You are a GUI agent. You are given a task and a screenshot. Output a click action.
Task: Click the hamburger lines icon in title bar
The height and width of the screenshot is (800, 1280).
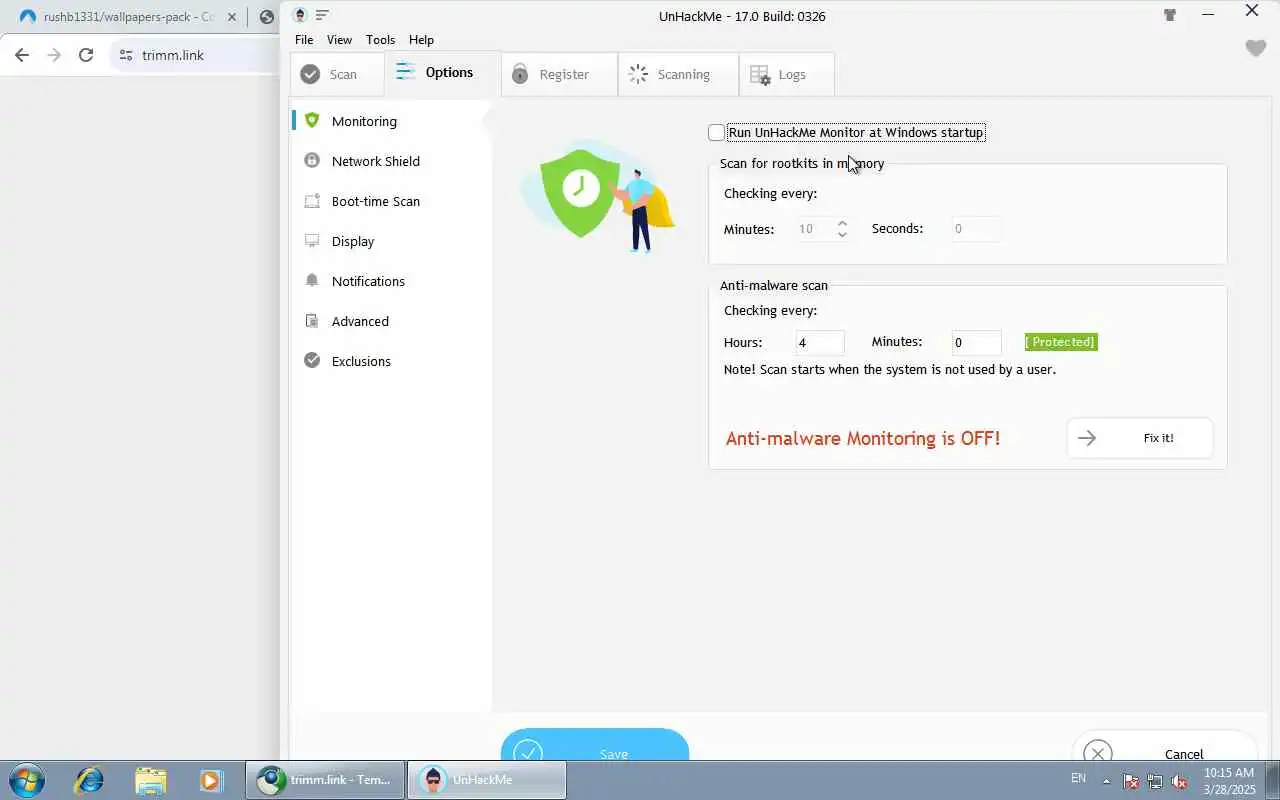coord(322,15)
